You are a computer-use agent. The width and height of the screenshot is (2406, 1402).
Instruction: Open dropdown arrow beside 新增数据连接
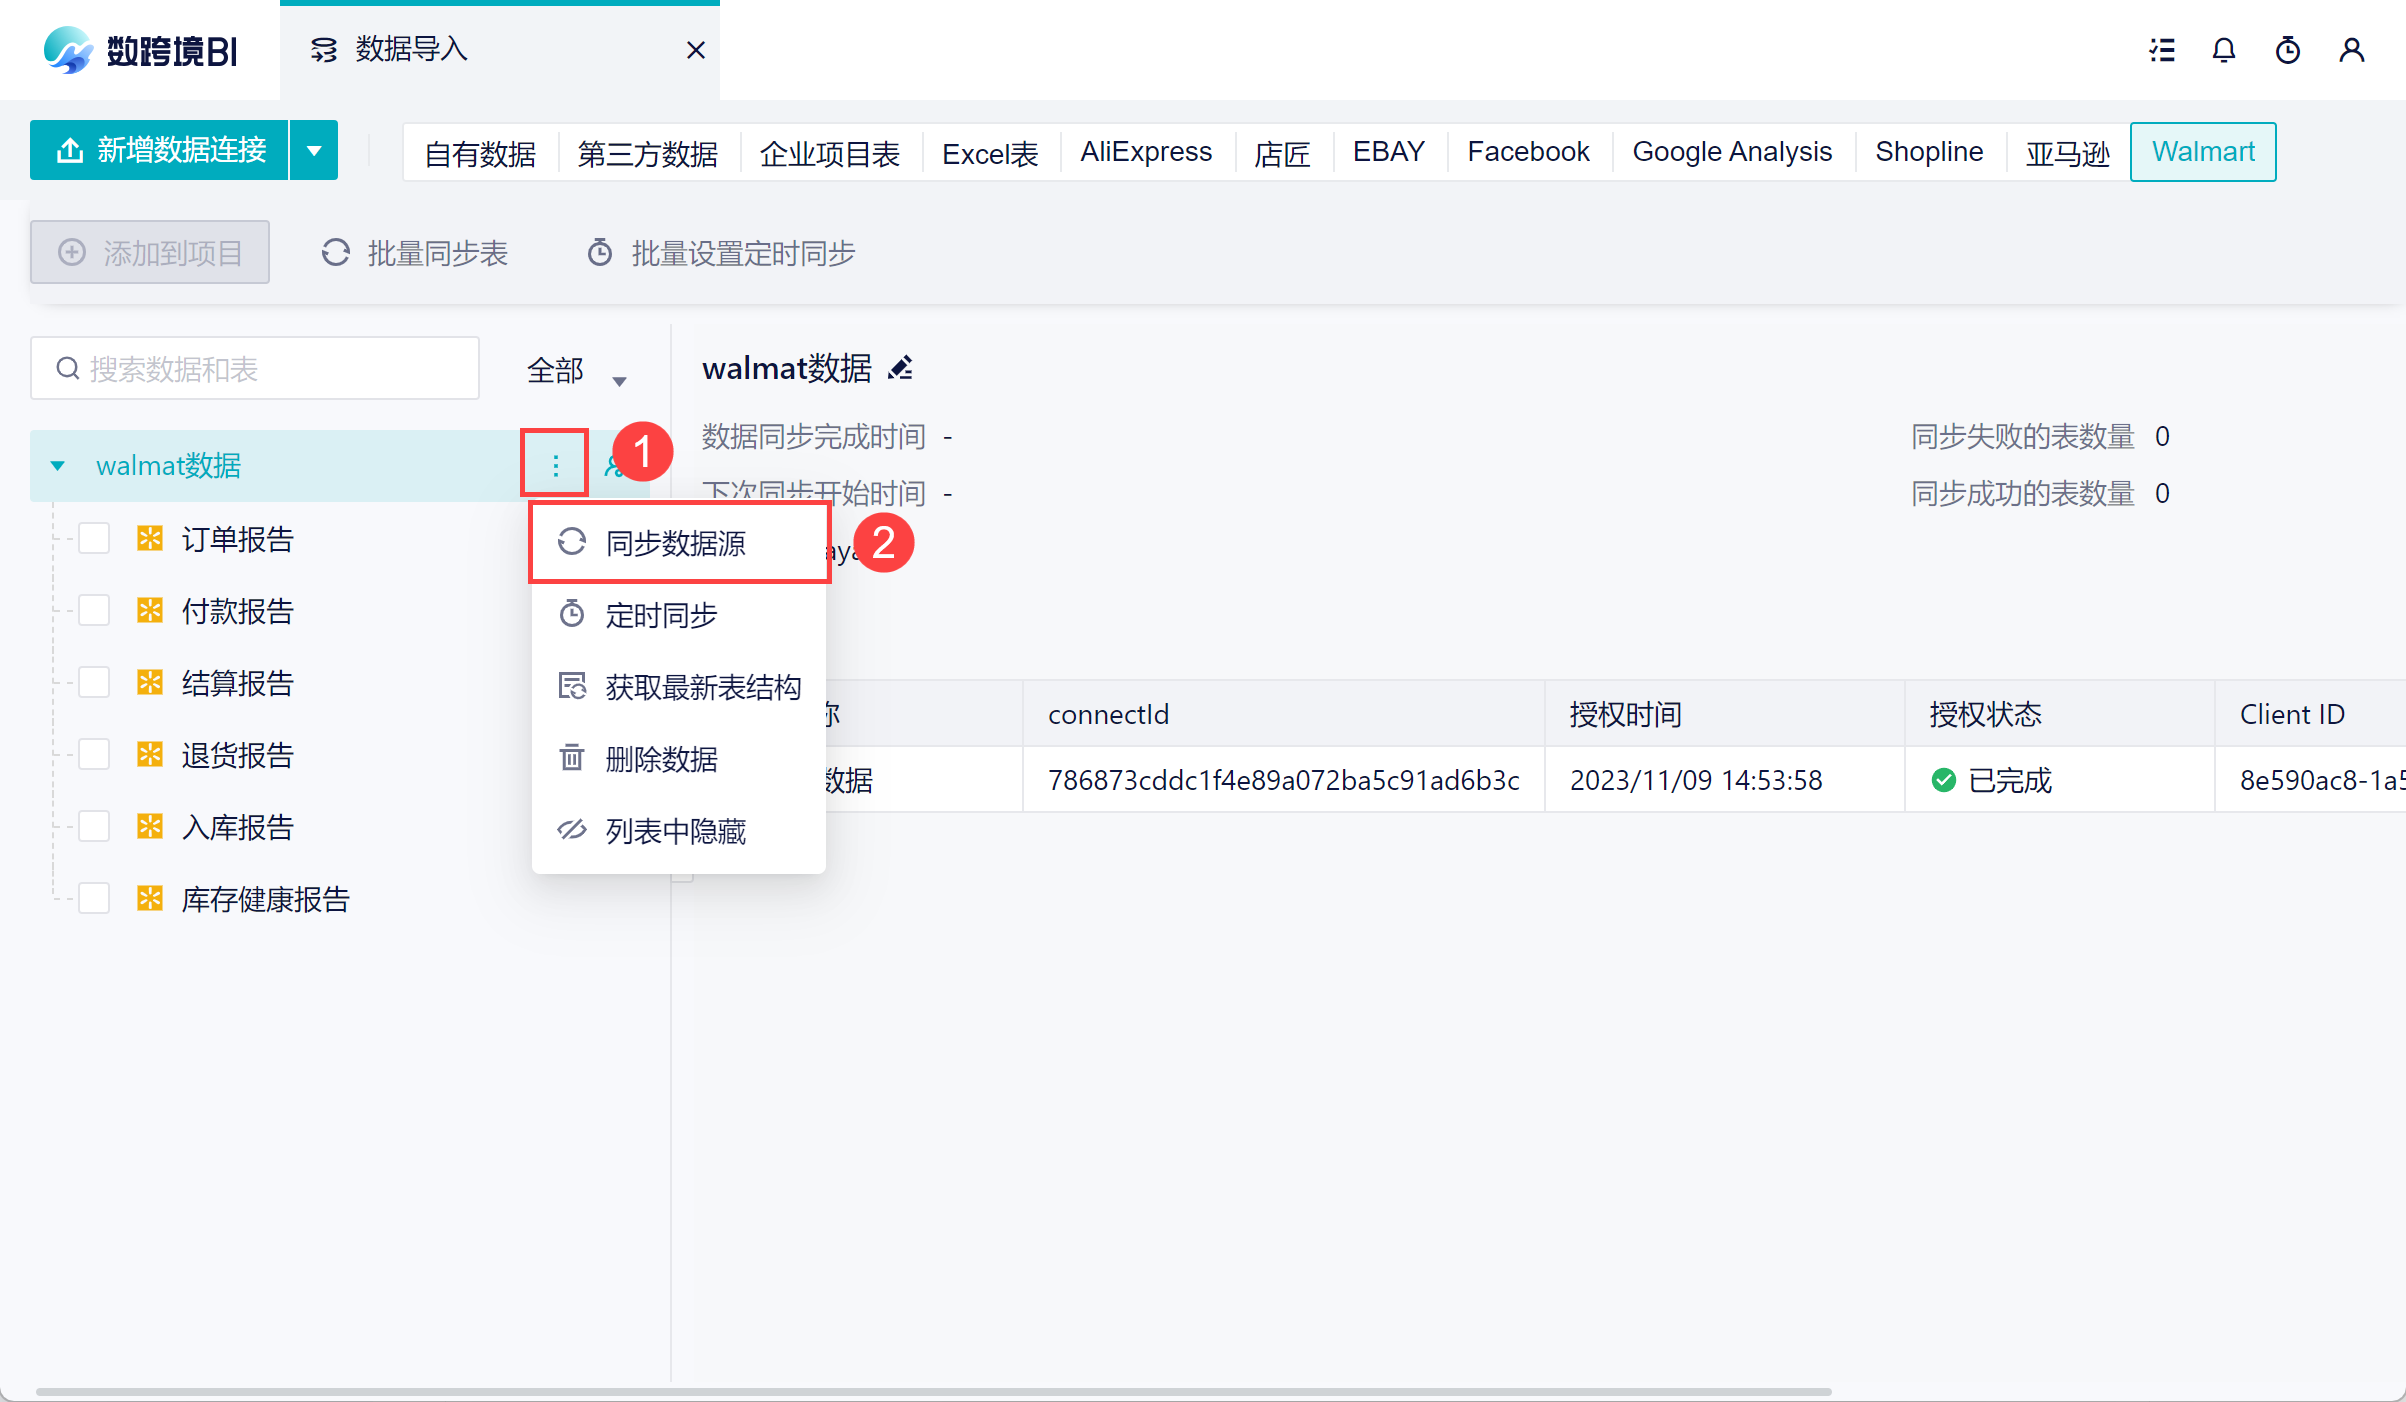[x=314, y=151]
